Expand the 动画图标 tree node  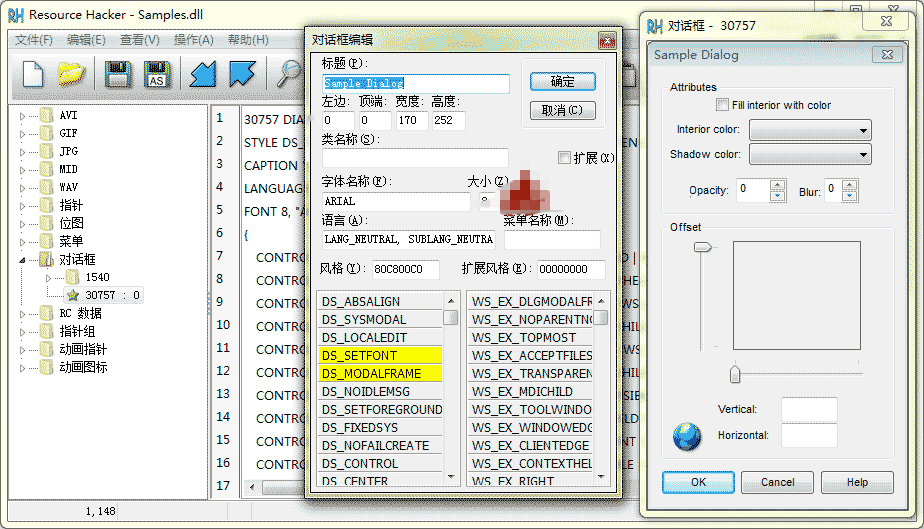[22, 368]
